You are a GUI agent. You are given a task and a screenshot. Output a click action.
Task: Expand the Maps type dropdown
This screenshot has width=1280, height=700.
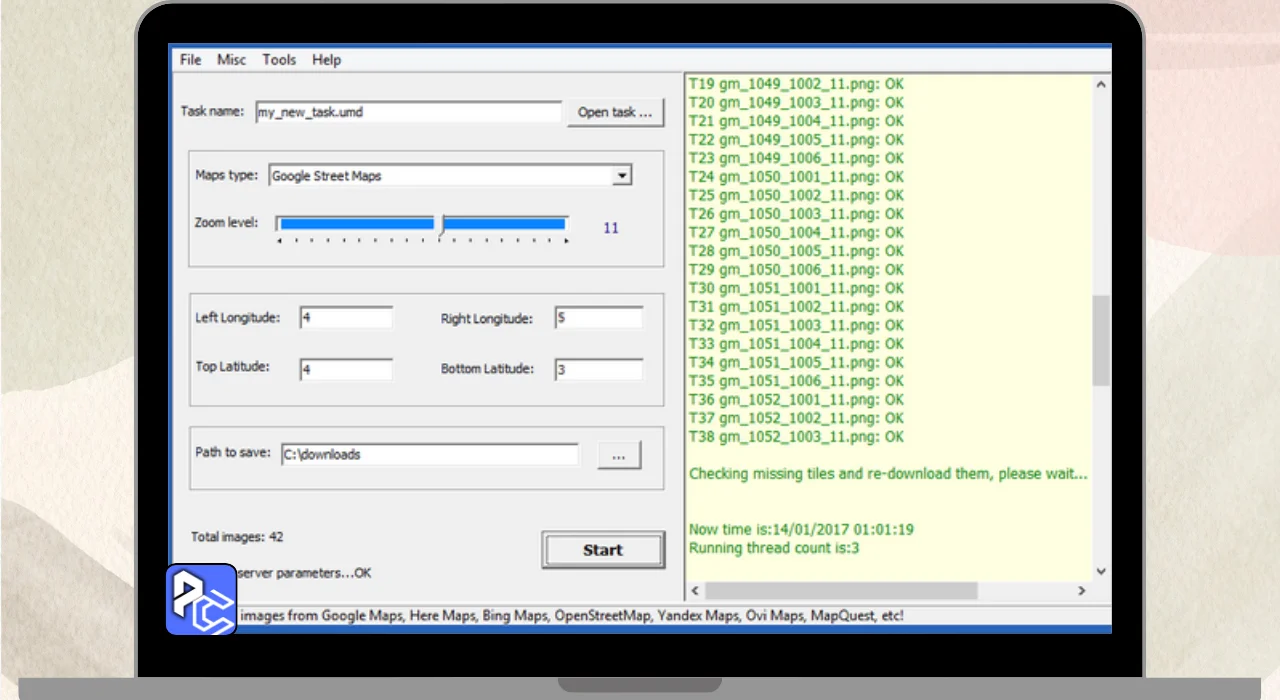tap(622, 176)
